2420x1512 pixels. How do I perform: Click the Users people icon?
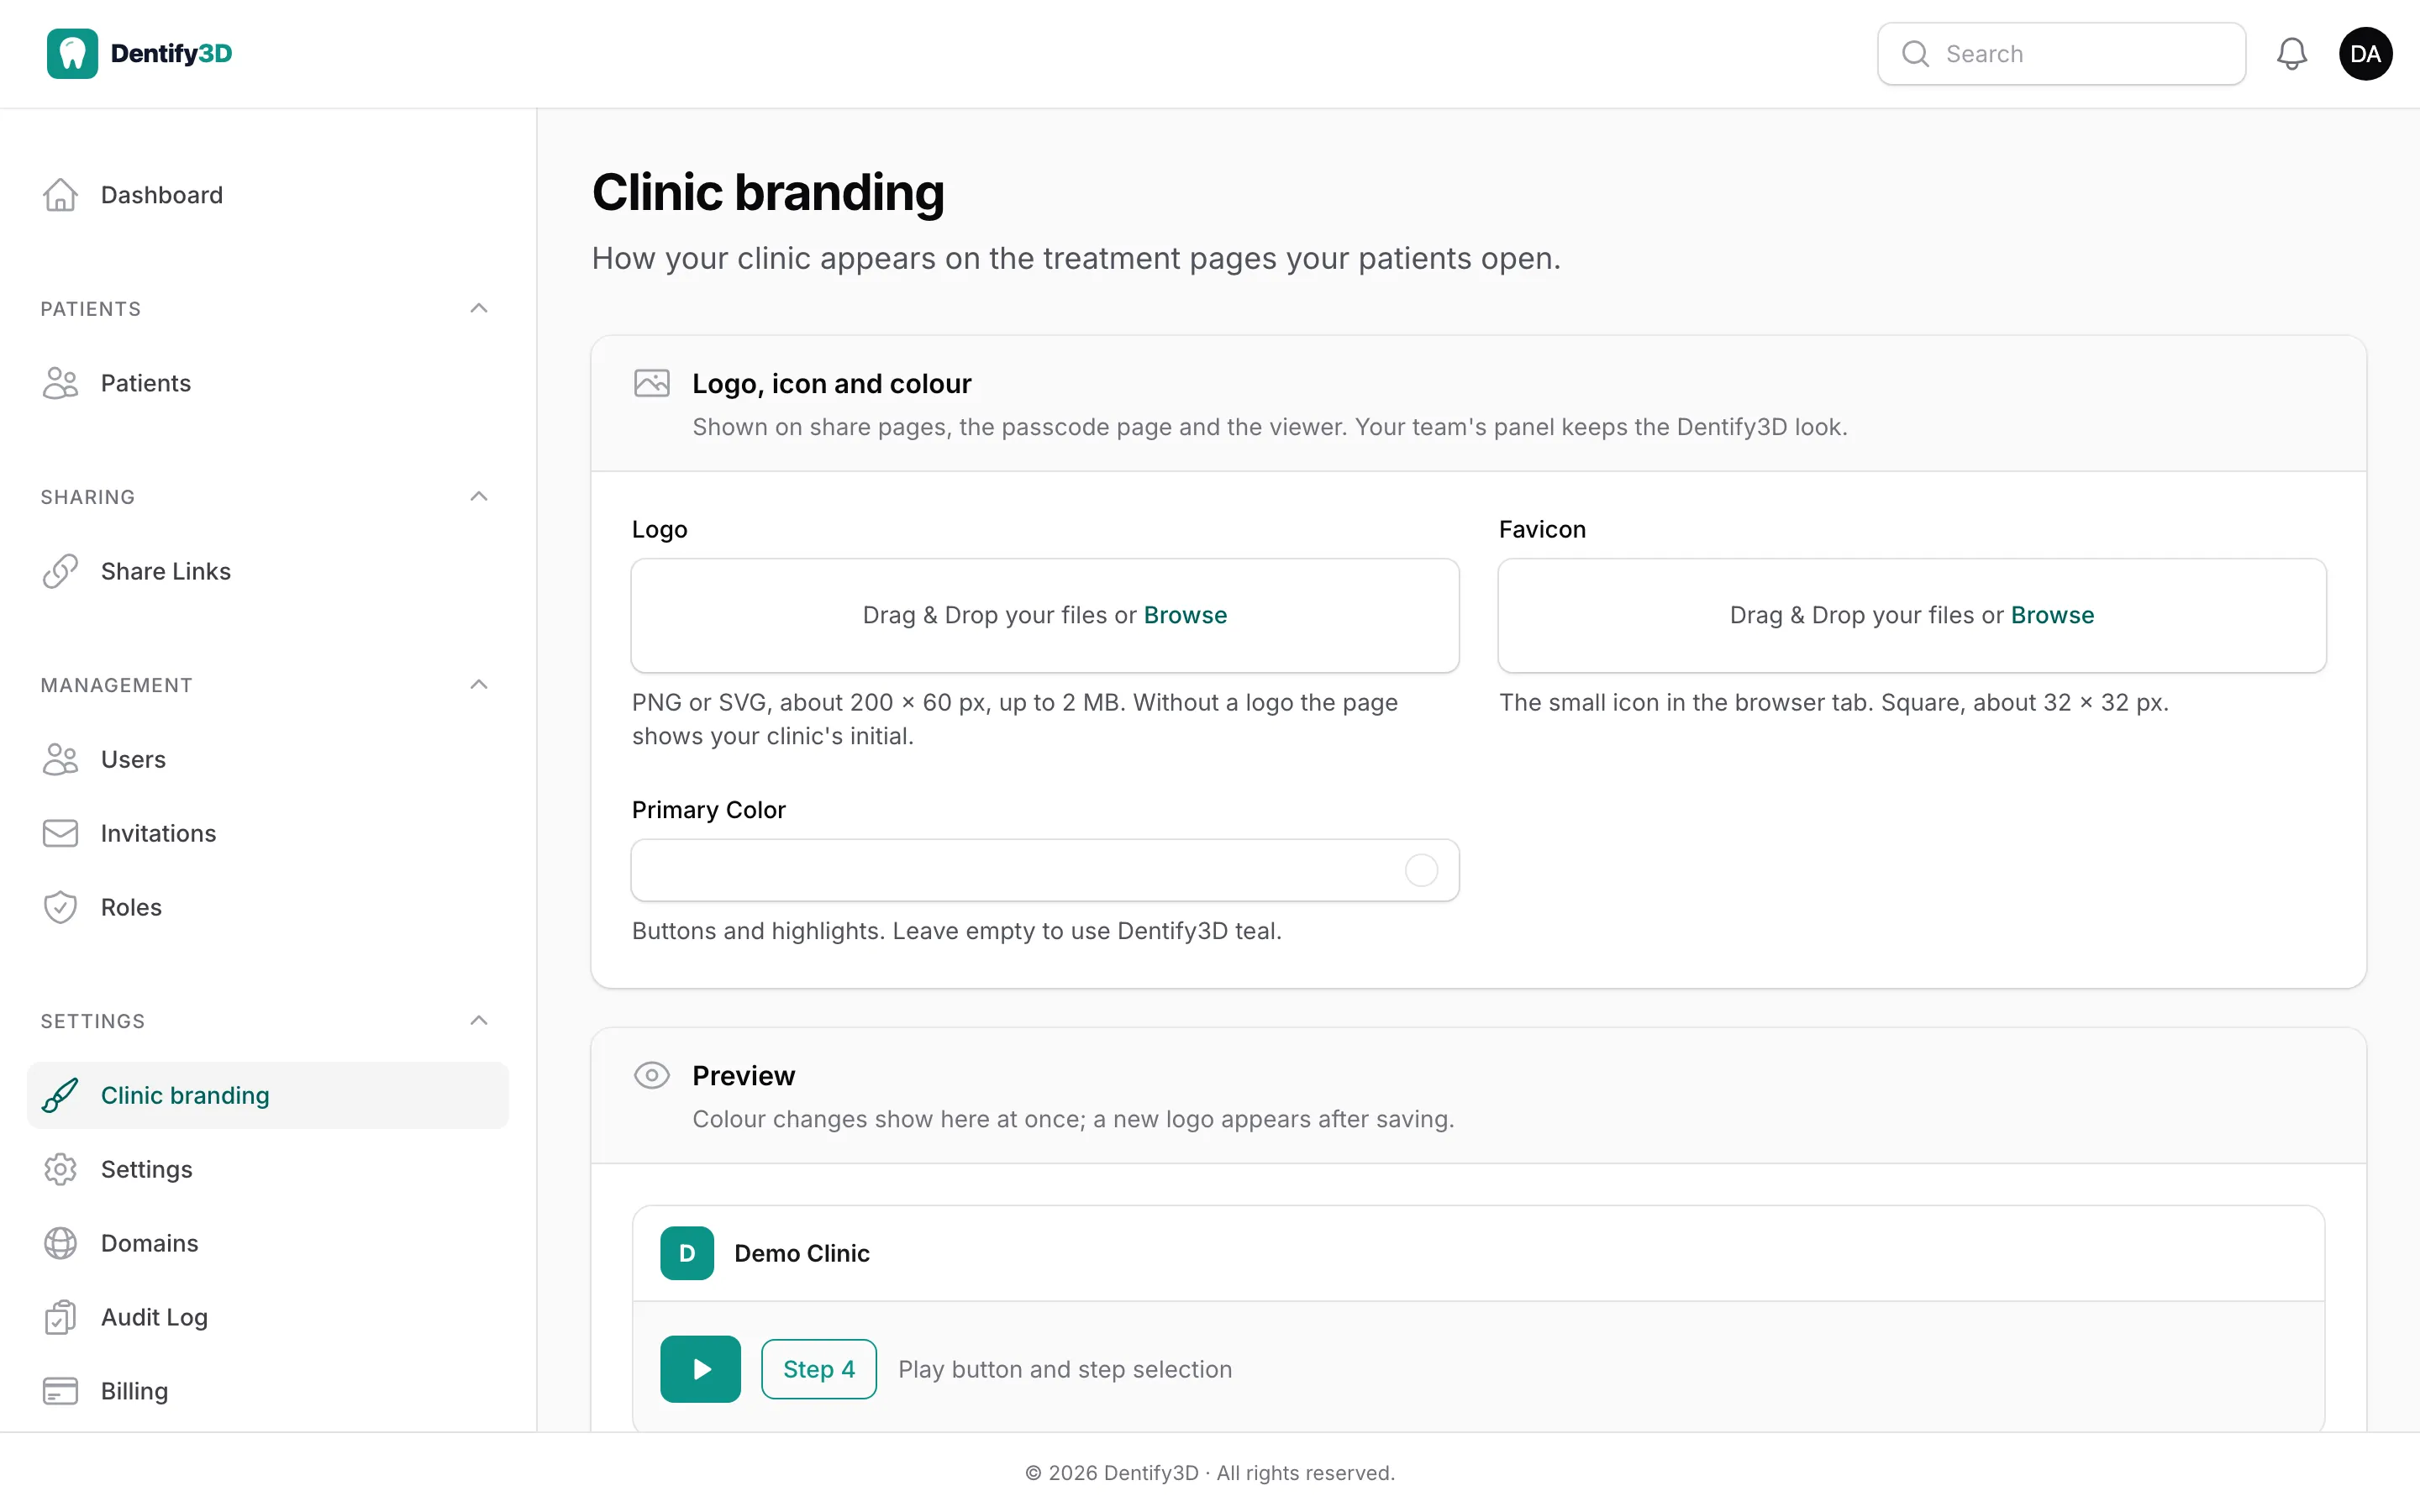pyautogui.click(x=60, y=759)
